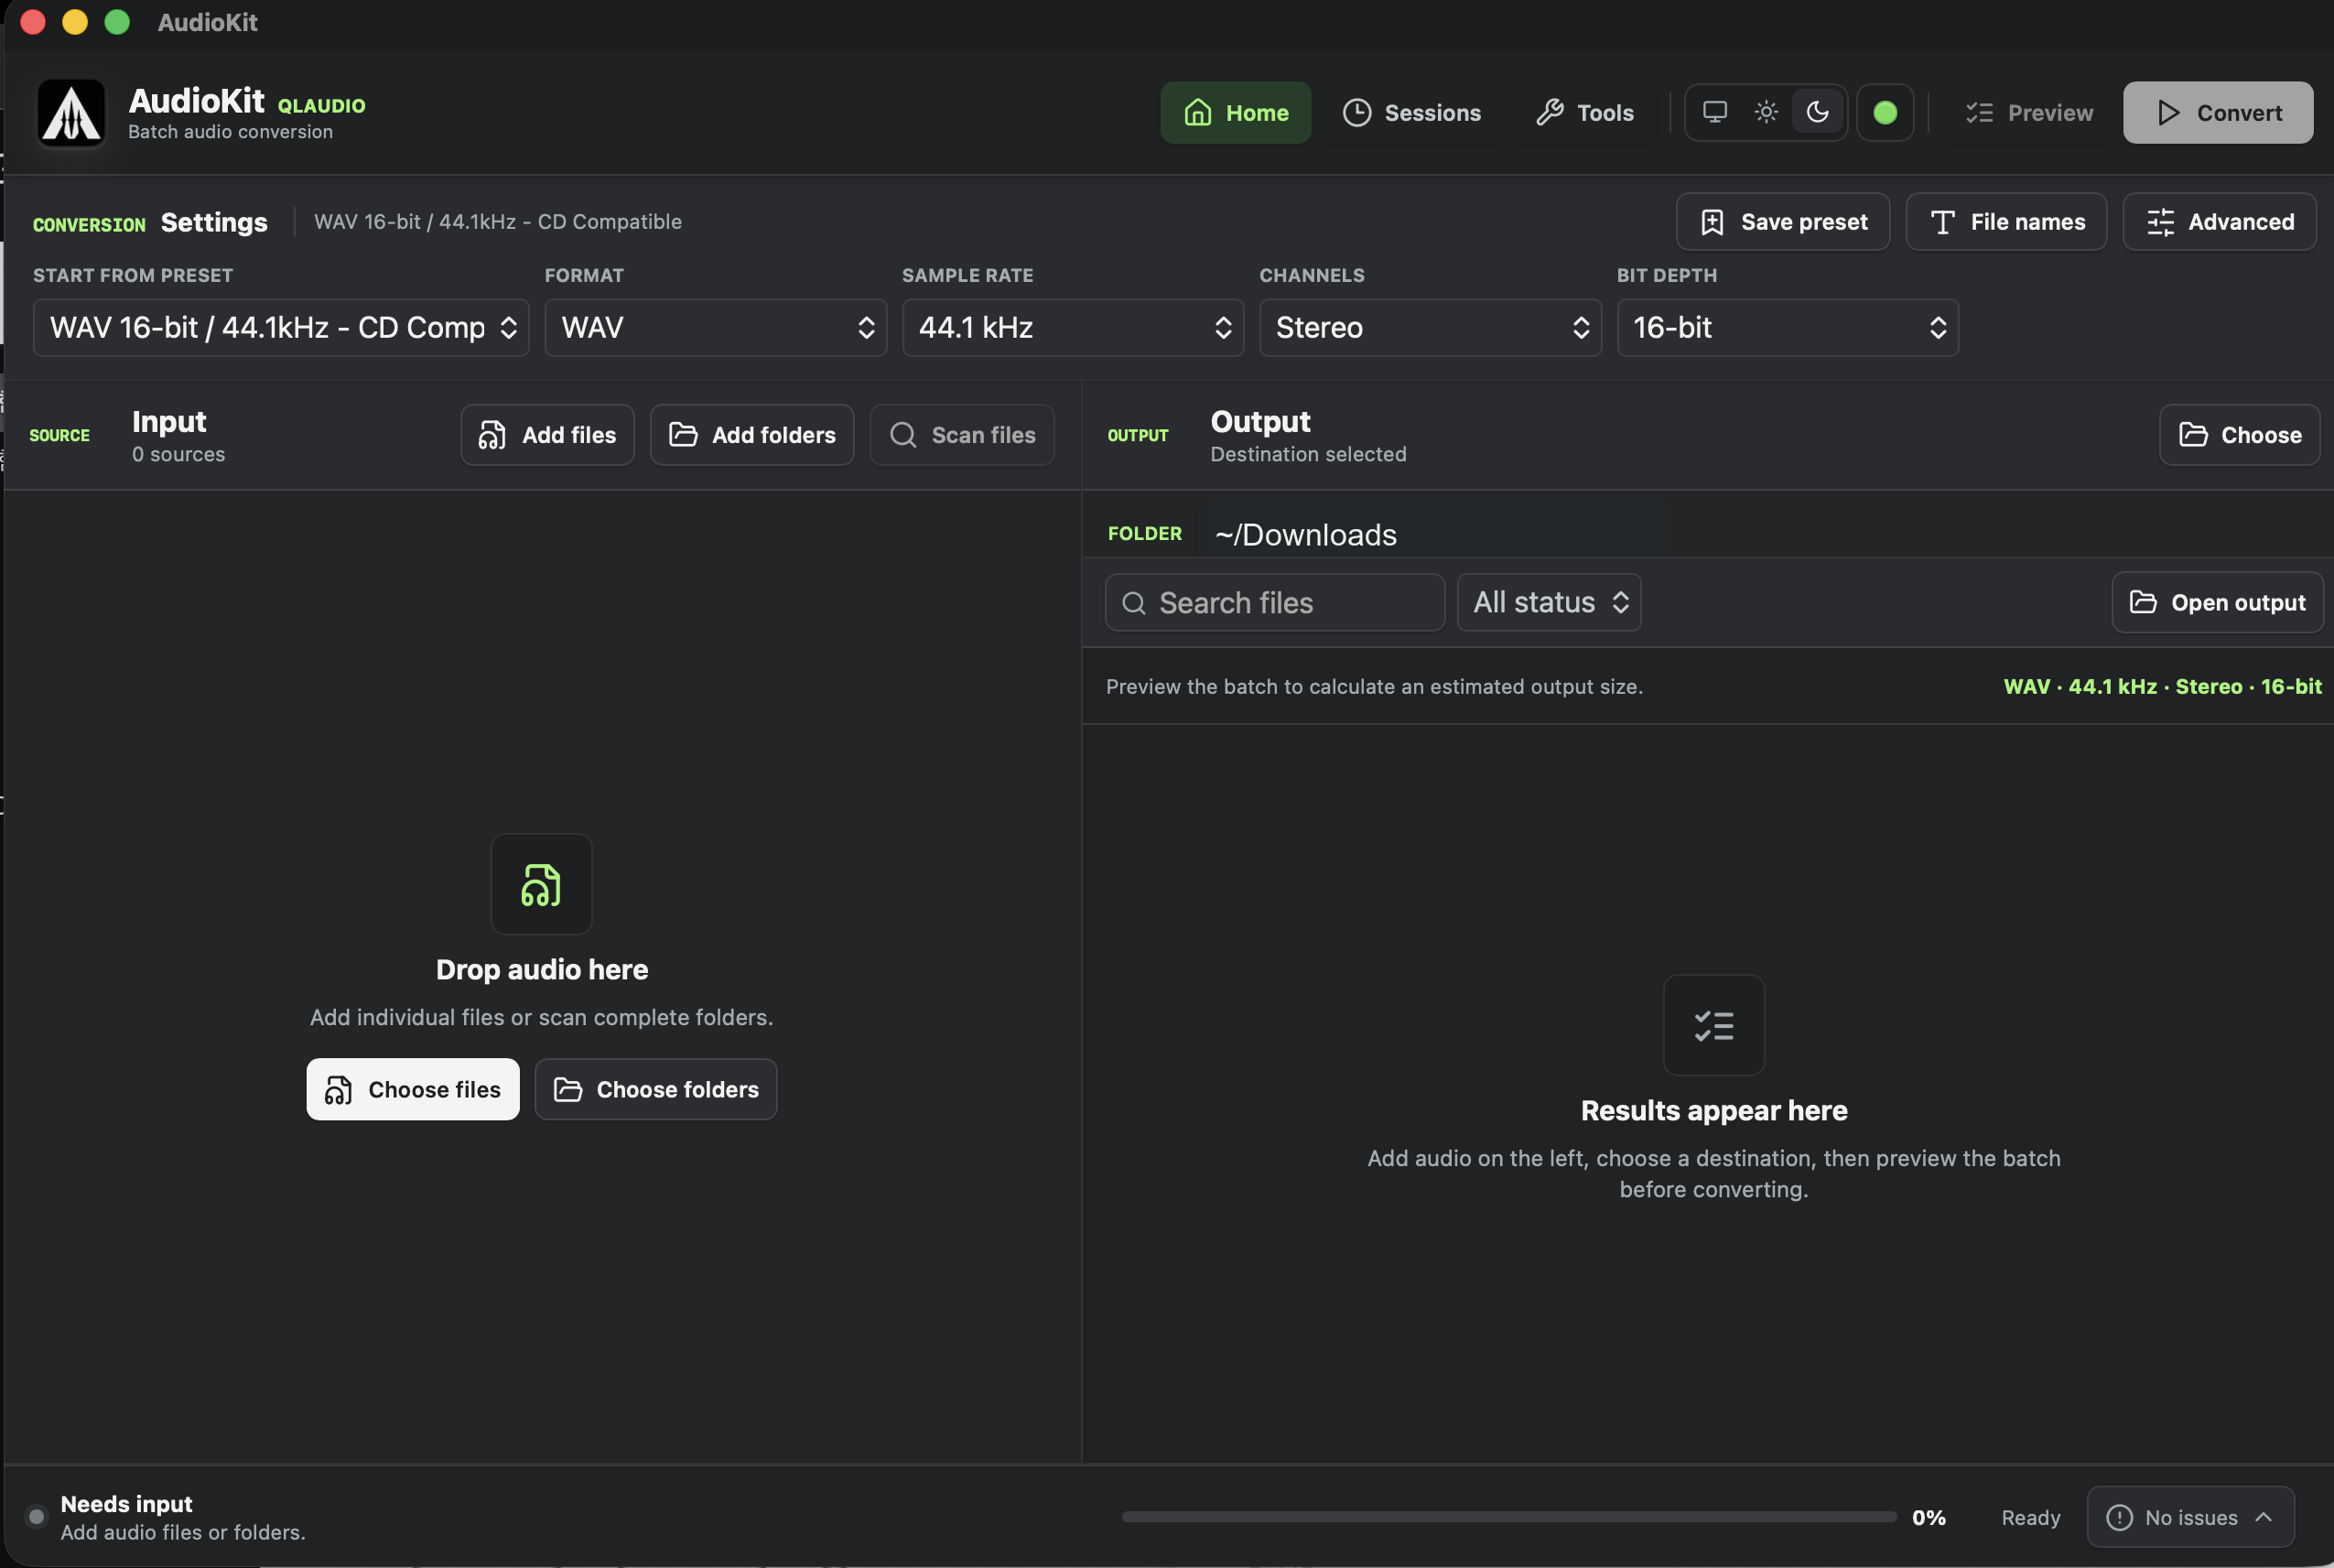Viewport: 2334px width, 1568px height.
Task: Click Add folders in Input header
Action: [752, 435]
